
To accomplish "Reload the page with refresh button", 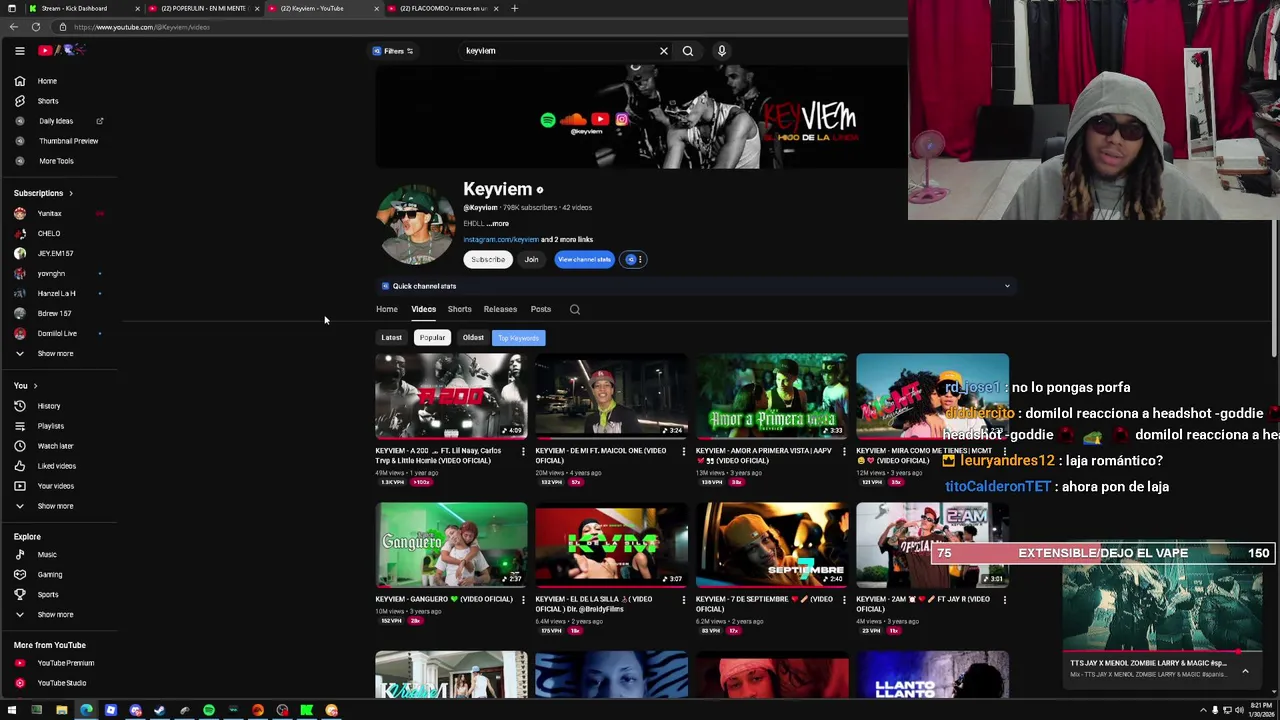I will [36, 27].
